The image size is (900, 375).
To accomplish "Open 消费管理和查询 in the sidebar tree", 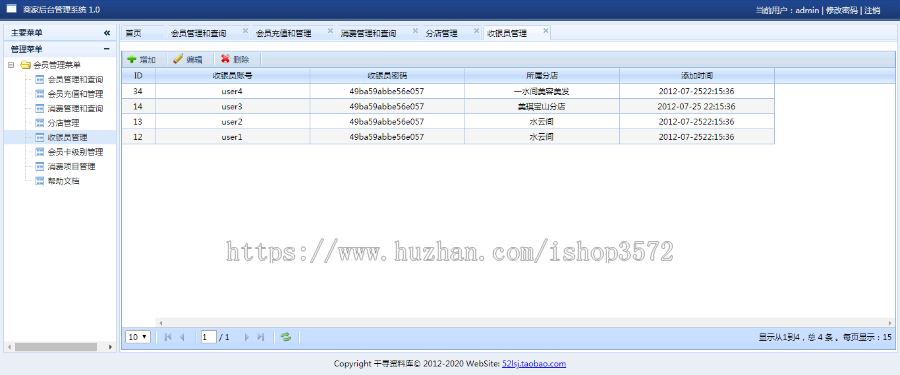I will click(x=75, y=109).
